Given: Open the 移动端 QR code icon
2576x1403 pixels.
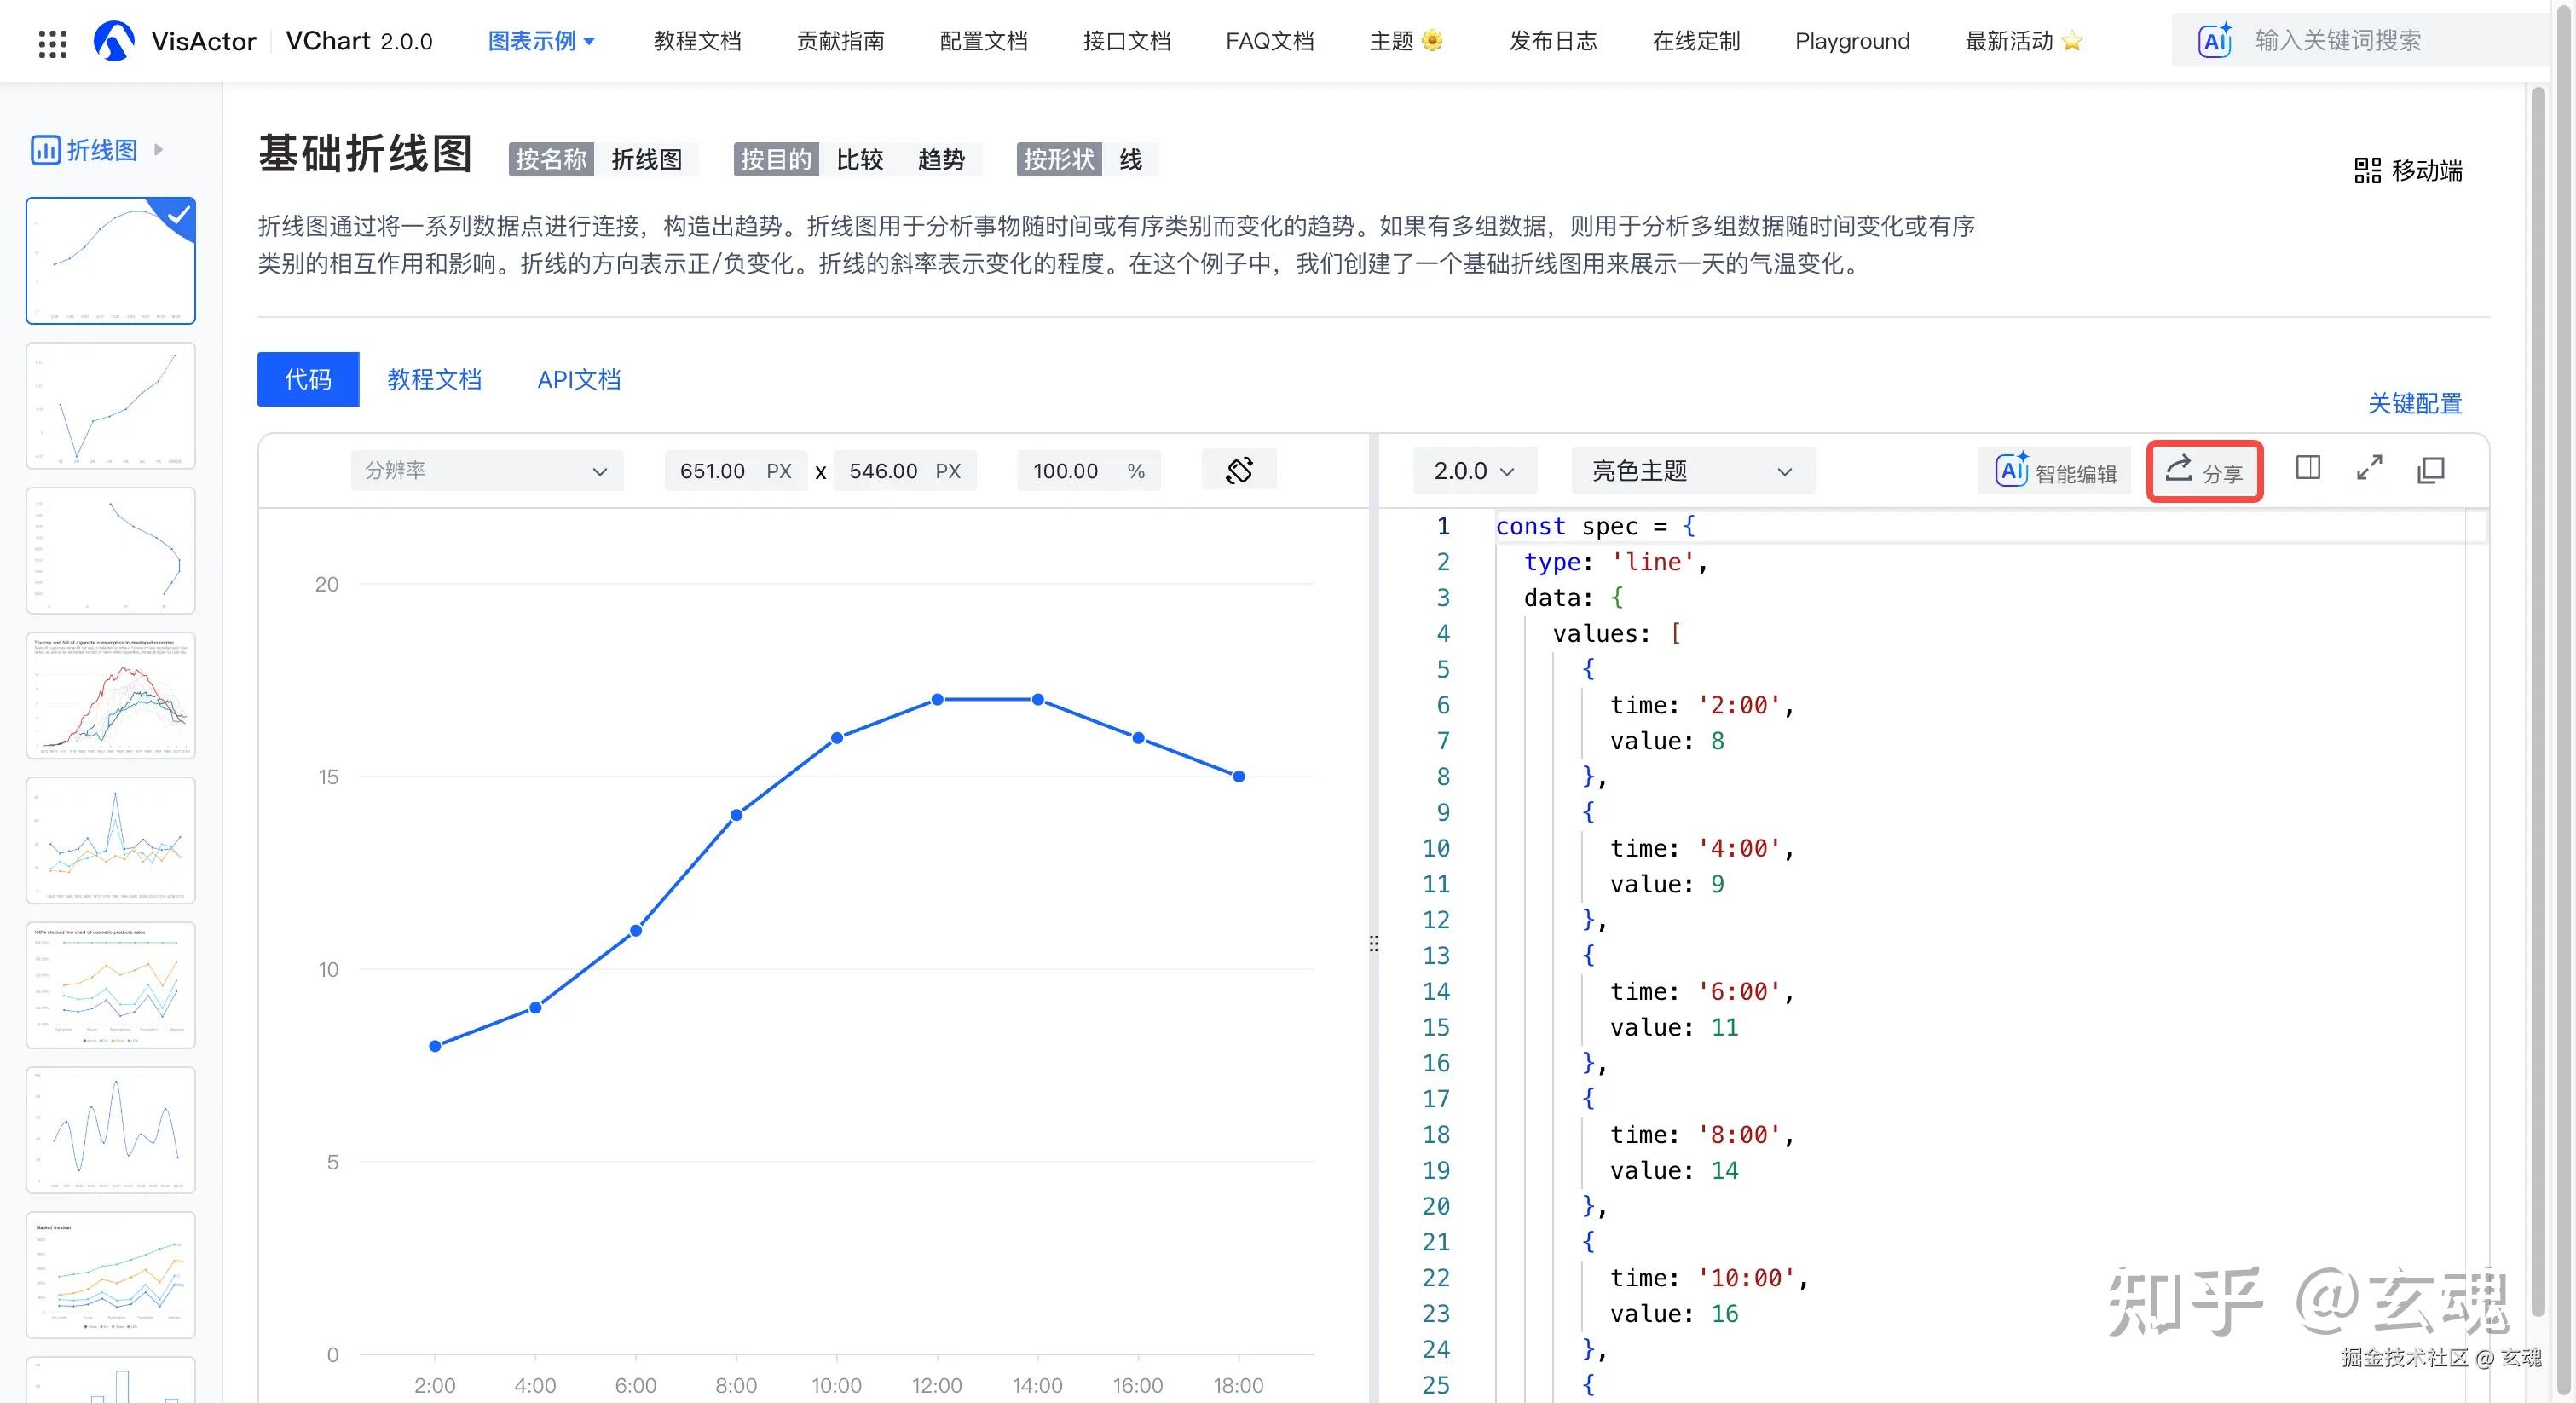Looking at the screenshot, I should 2367,170.
